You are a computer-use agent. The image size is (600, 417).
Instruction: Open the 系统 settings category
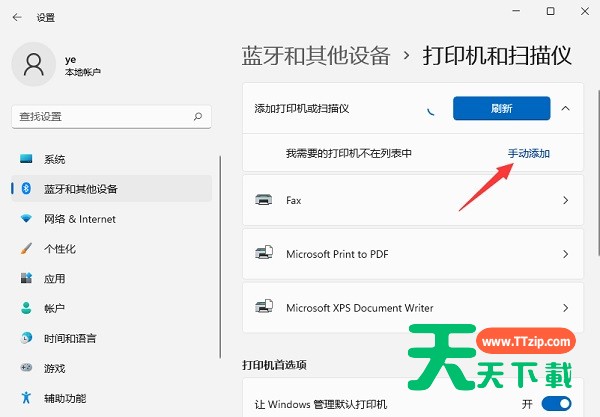click(x=55, y=159)
